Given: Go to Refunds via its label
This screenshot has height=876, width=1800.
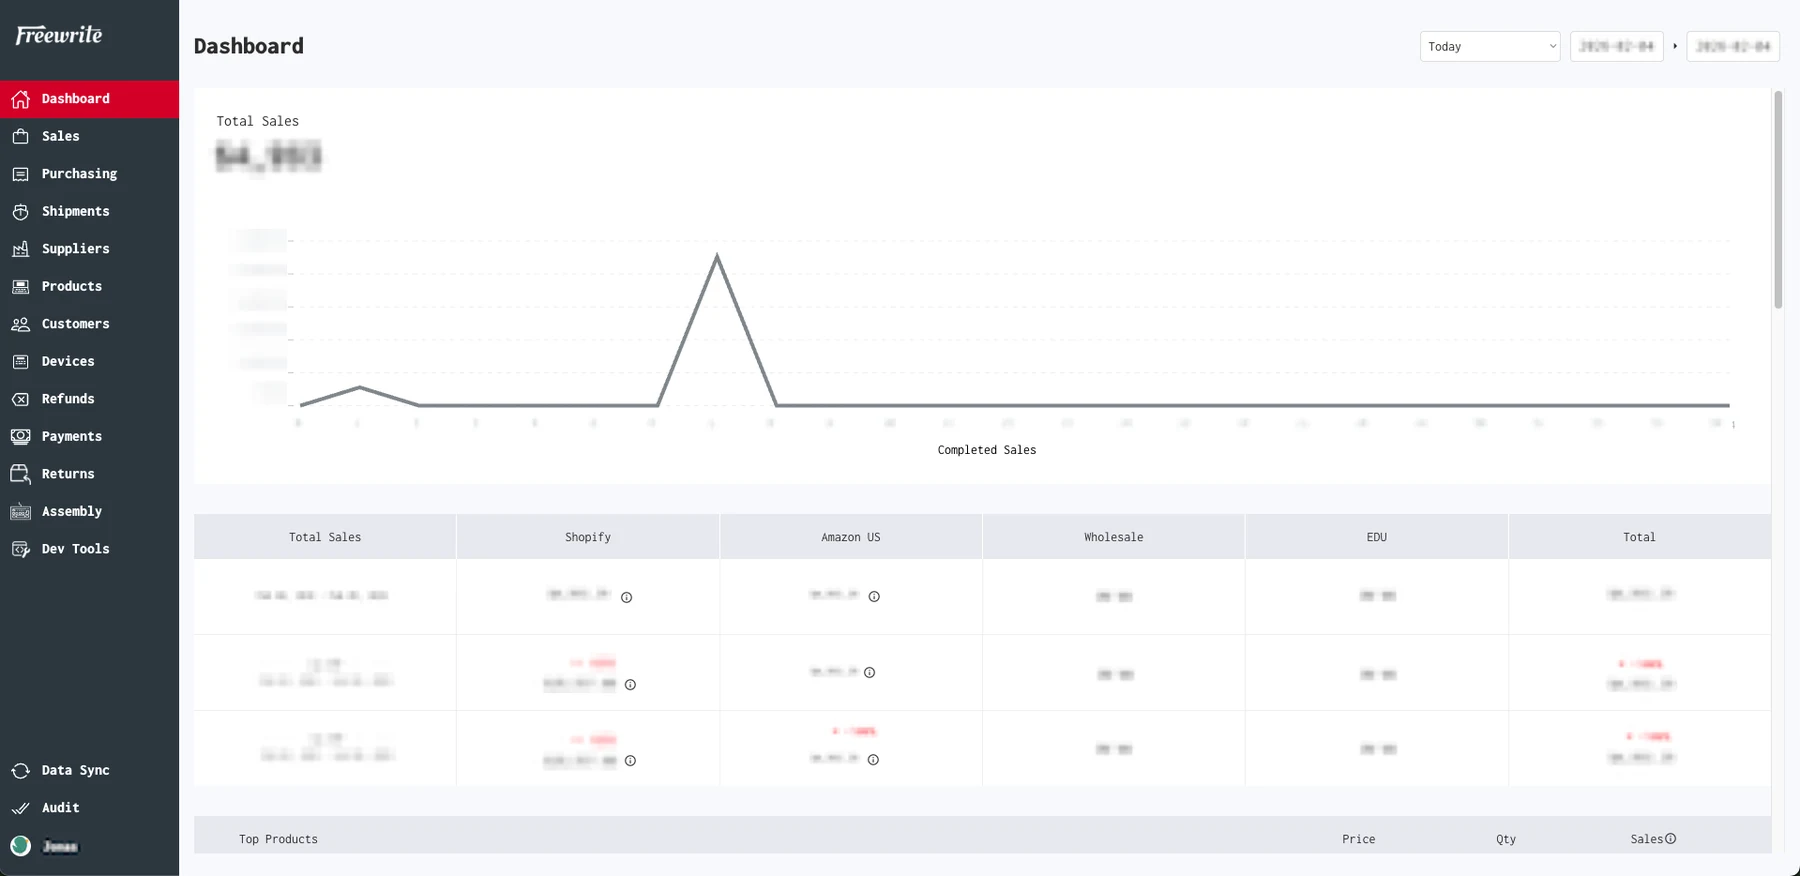Looking at the screenshot, I should 68,399.
